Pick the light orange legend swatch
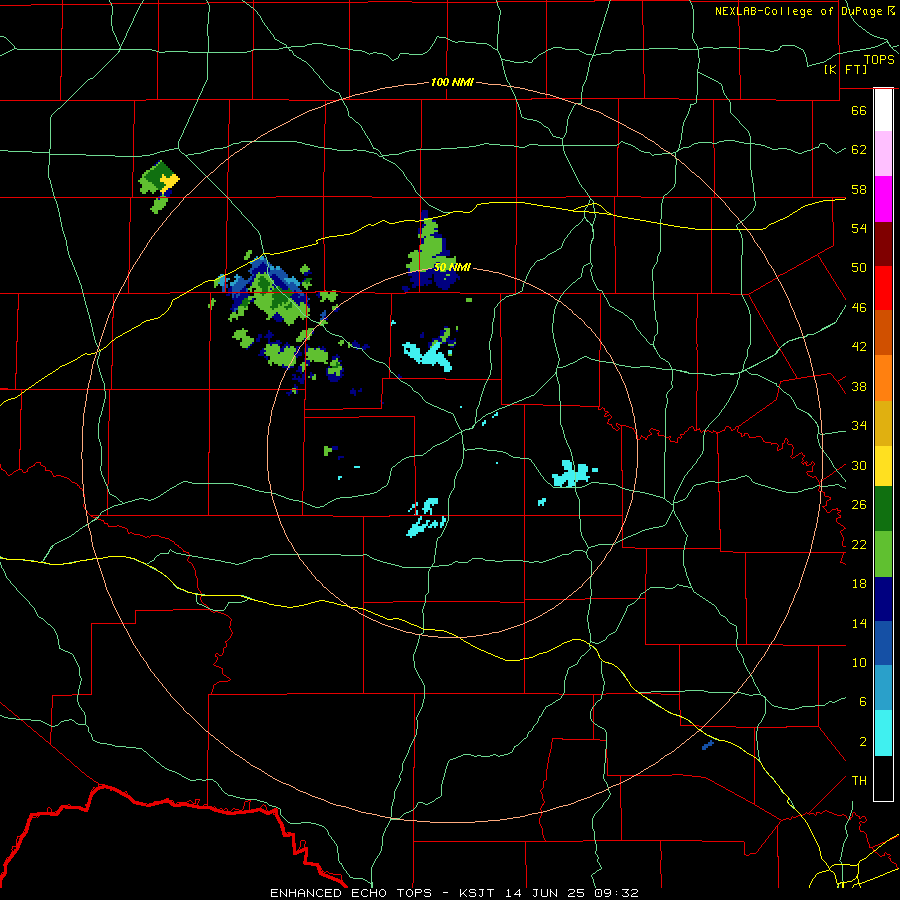This screenshot has width=900, height=900. click(883, 378)
